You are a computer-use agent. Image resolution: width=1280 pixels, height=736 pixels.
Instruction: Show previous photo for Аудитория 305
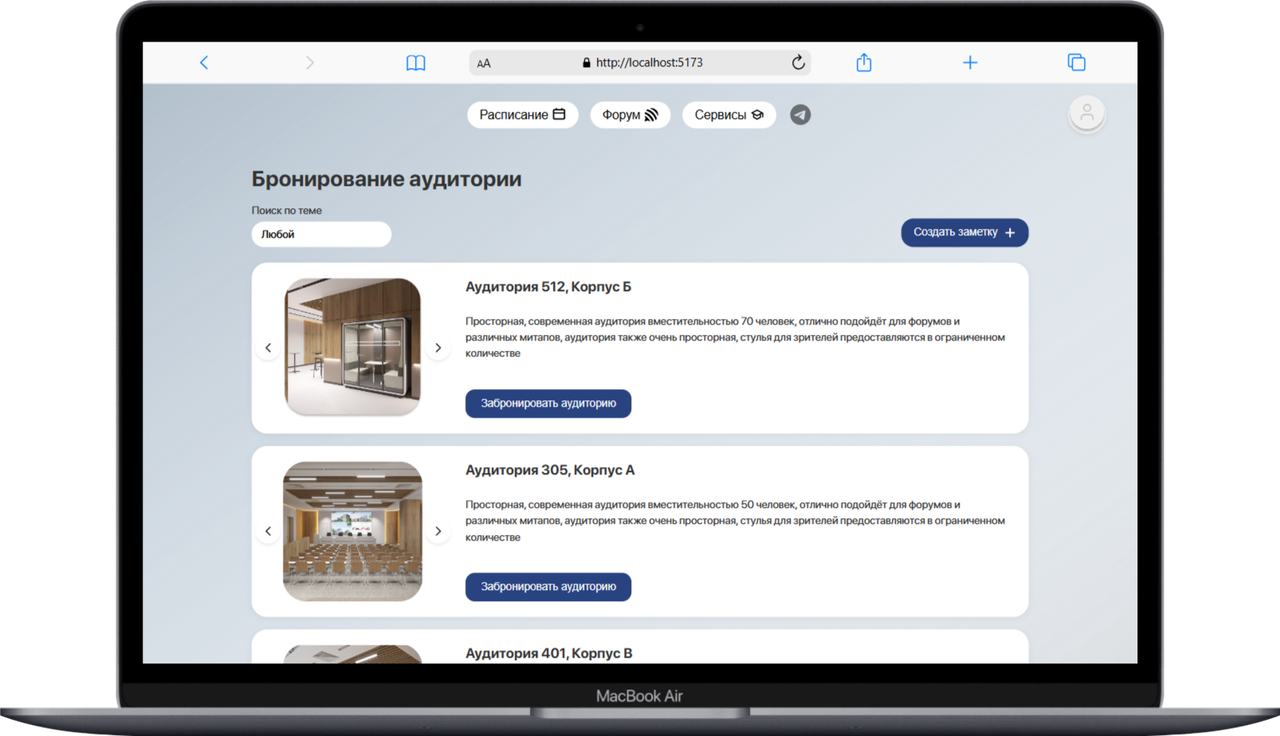tap(268, 531)
